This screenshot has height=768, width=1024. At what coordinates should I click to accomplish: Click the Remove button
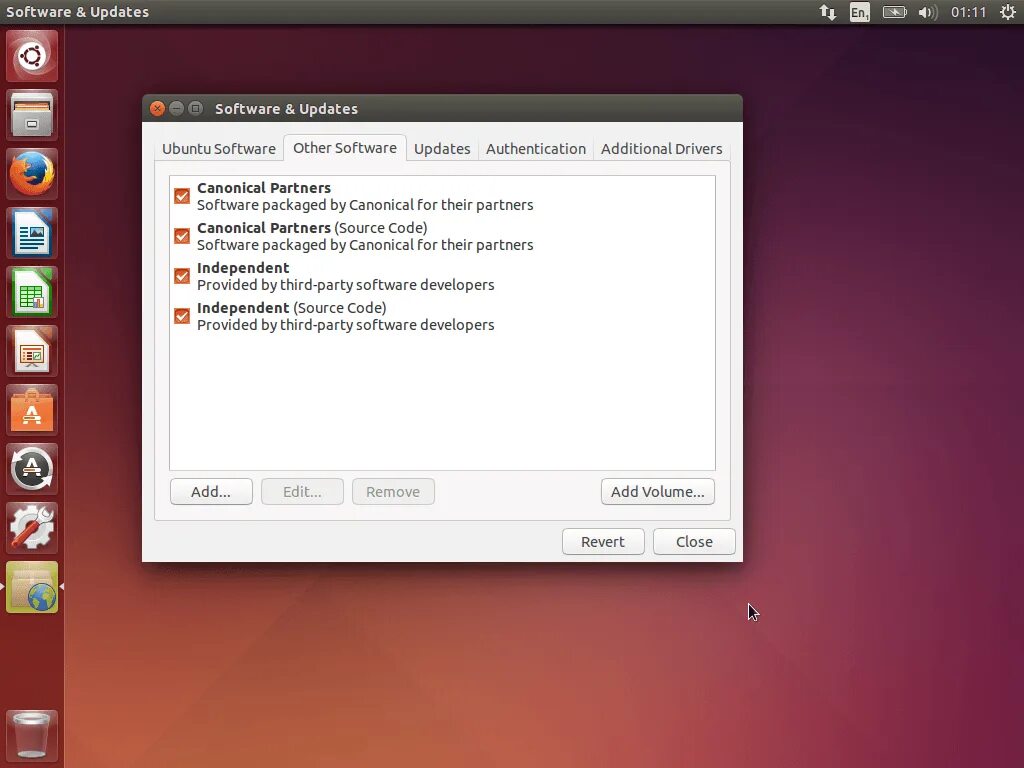pyautogui.click(x=393, y=492)
